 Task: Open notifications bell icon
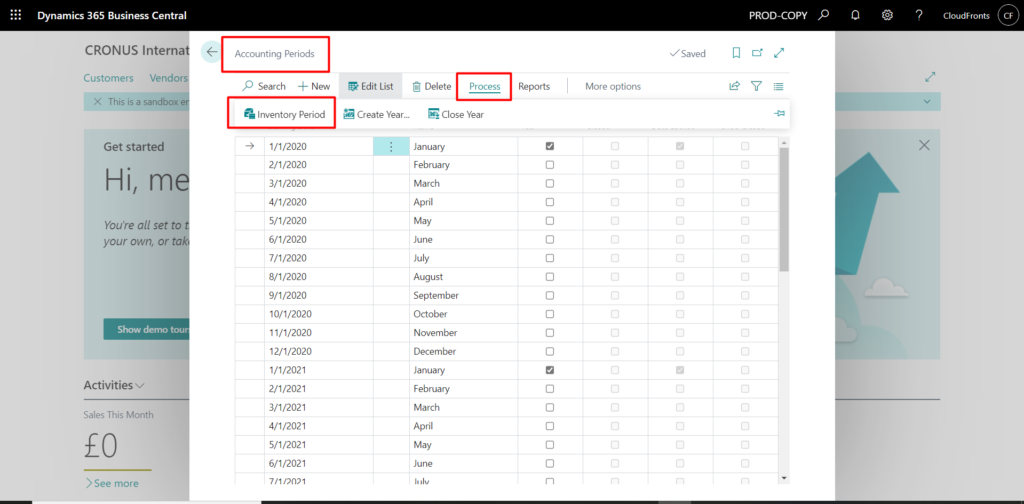[856, 15]
